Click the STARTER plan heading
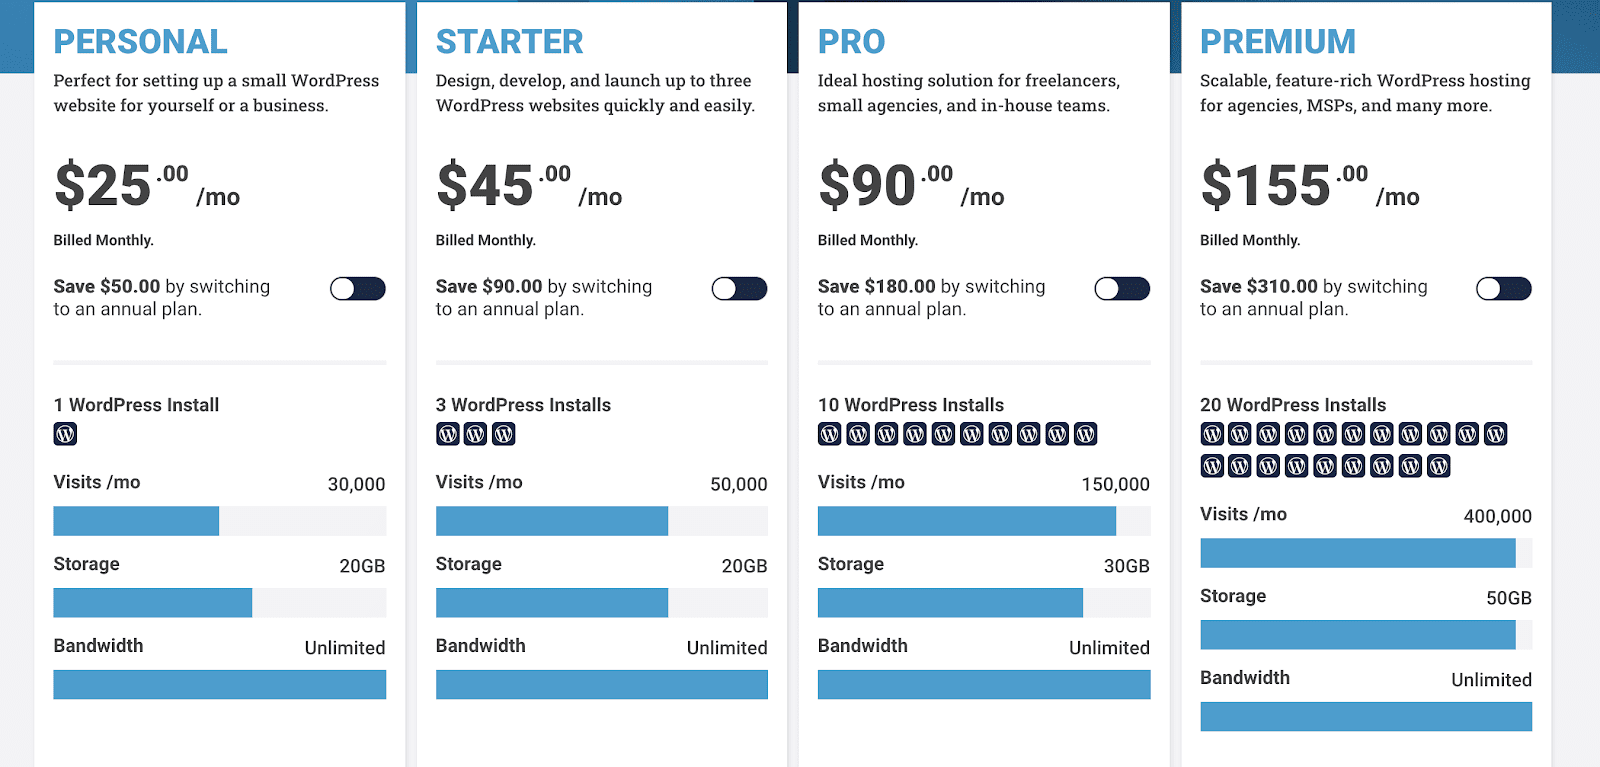 509,42
